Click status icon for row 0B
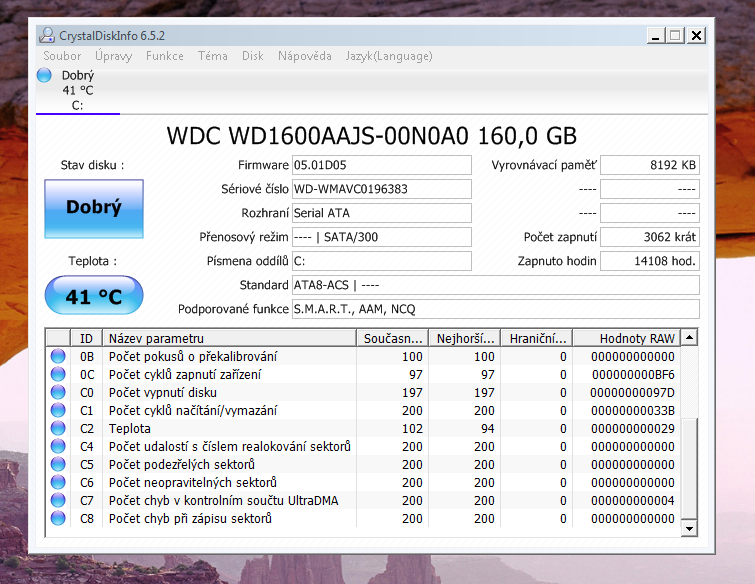755x584 pixels. click(57, 357)
